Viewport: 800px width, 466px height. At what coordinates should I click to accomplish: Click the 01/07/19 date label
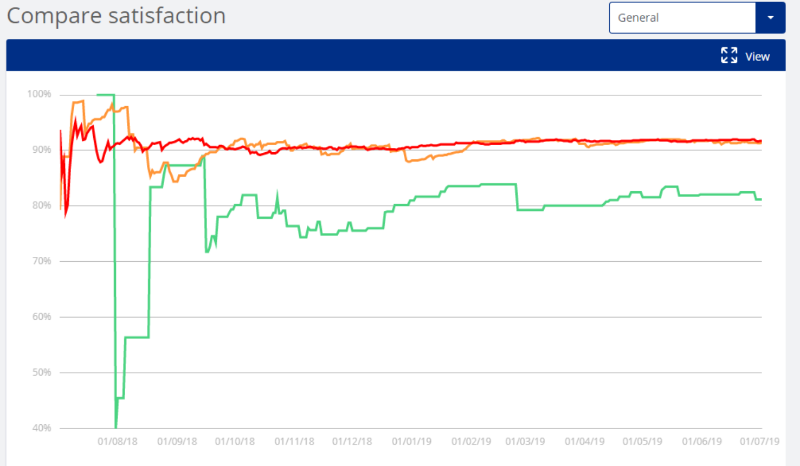760,442
